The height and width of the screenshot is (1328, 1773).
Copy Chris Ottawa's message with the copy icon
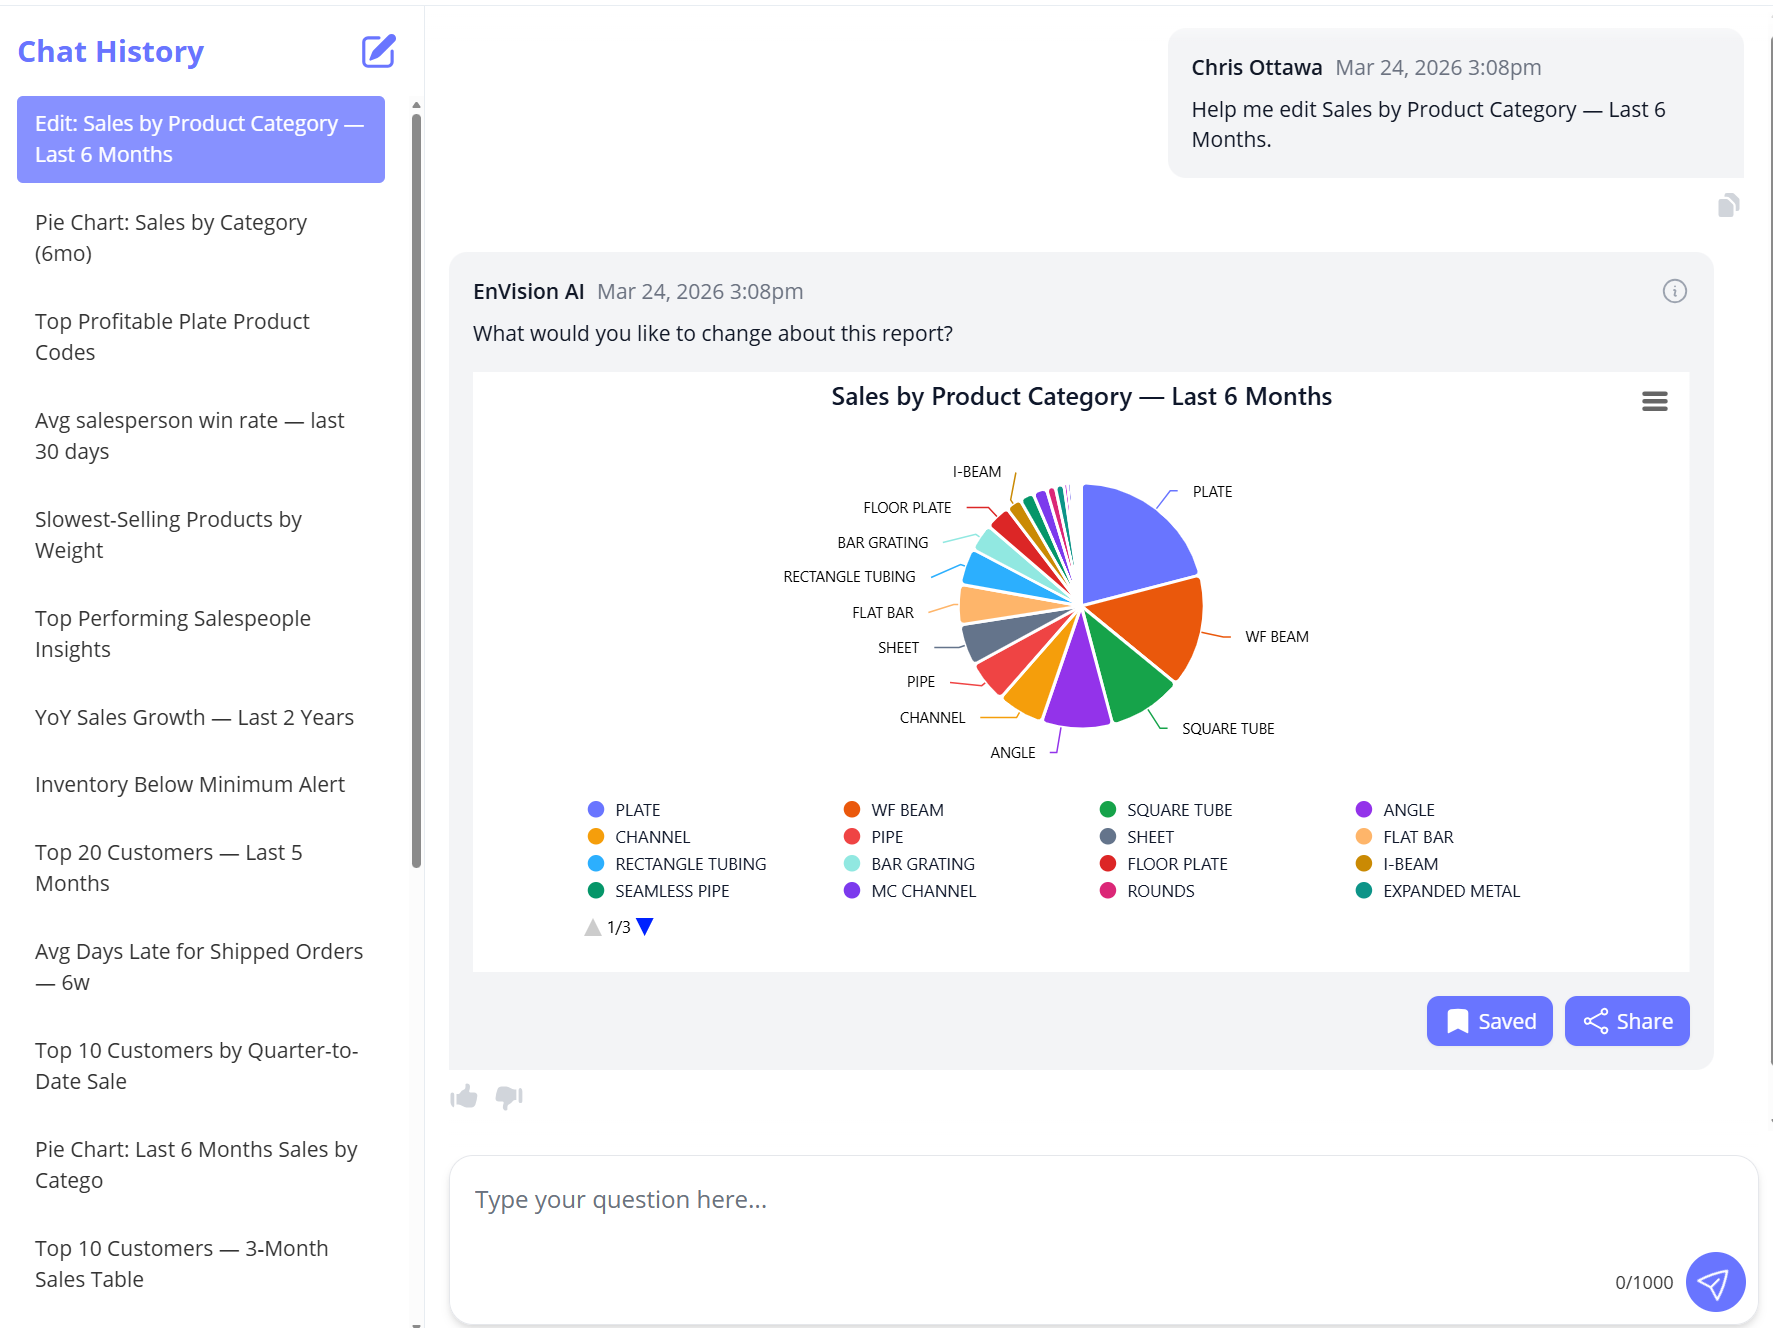(x=1728, y=206)
